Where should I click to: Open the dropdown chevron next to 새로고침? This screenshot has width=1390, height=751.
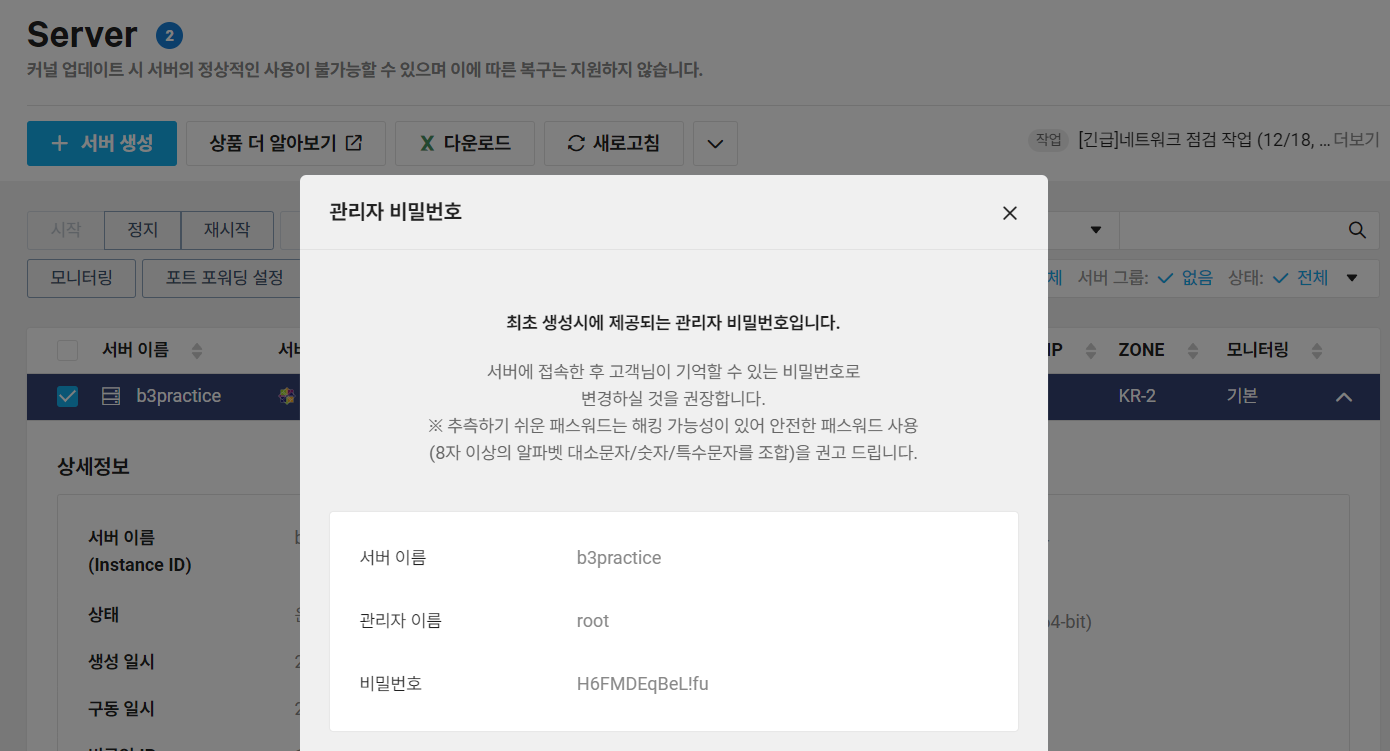click(x=716, y=143)
